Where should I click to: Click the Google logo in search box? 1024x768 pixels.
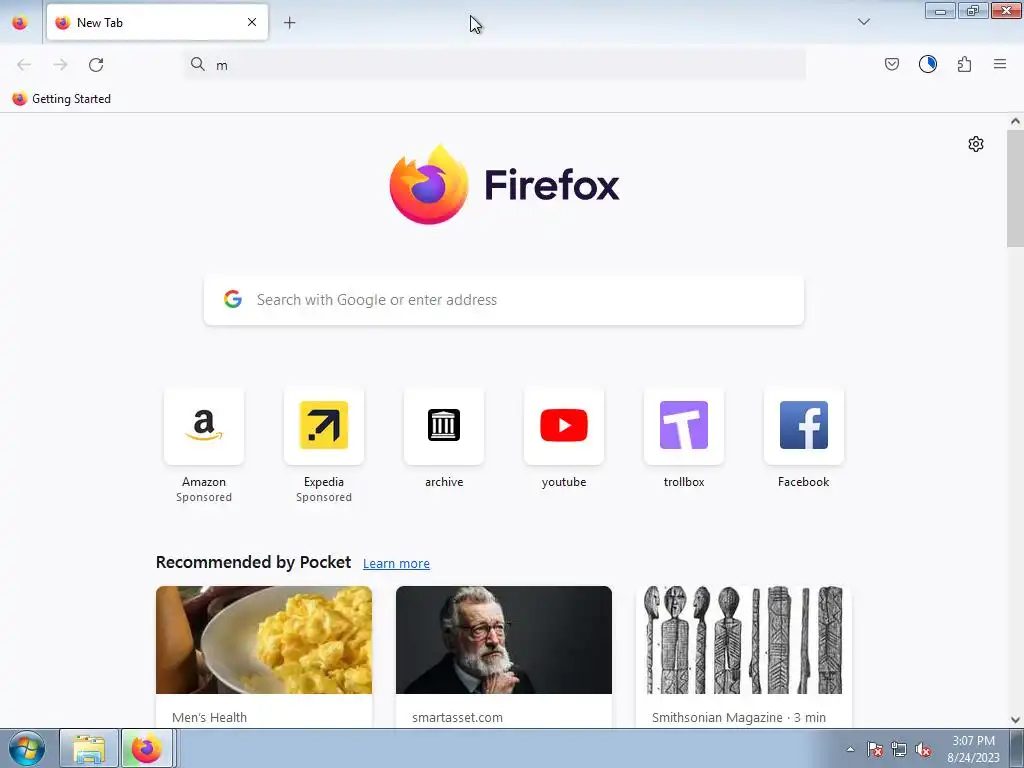coord(232,299)
